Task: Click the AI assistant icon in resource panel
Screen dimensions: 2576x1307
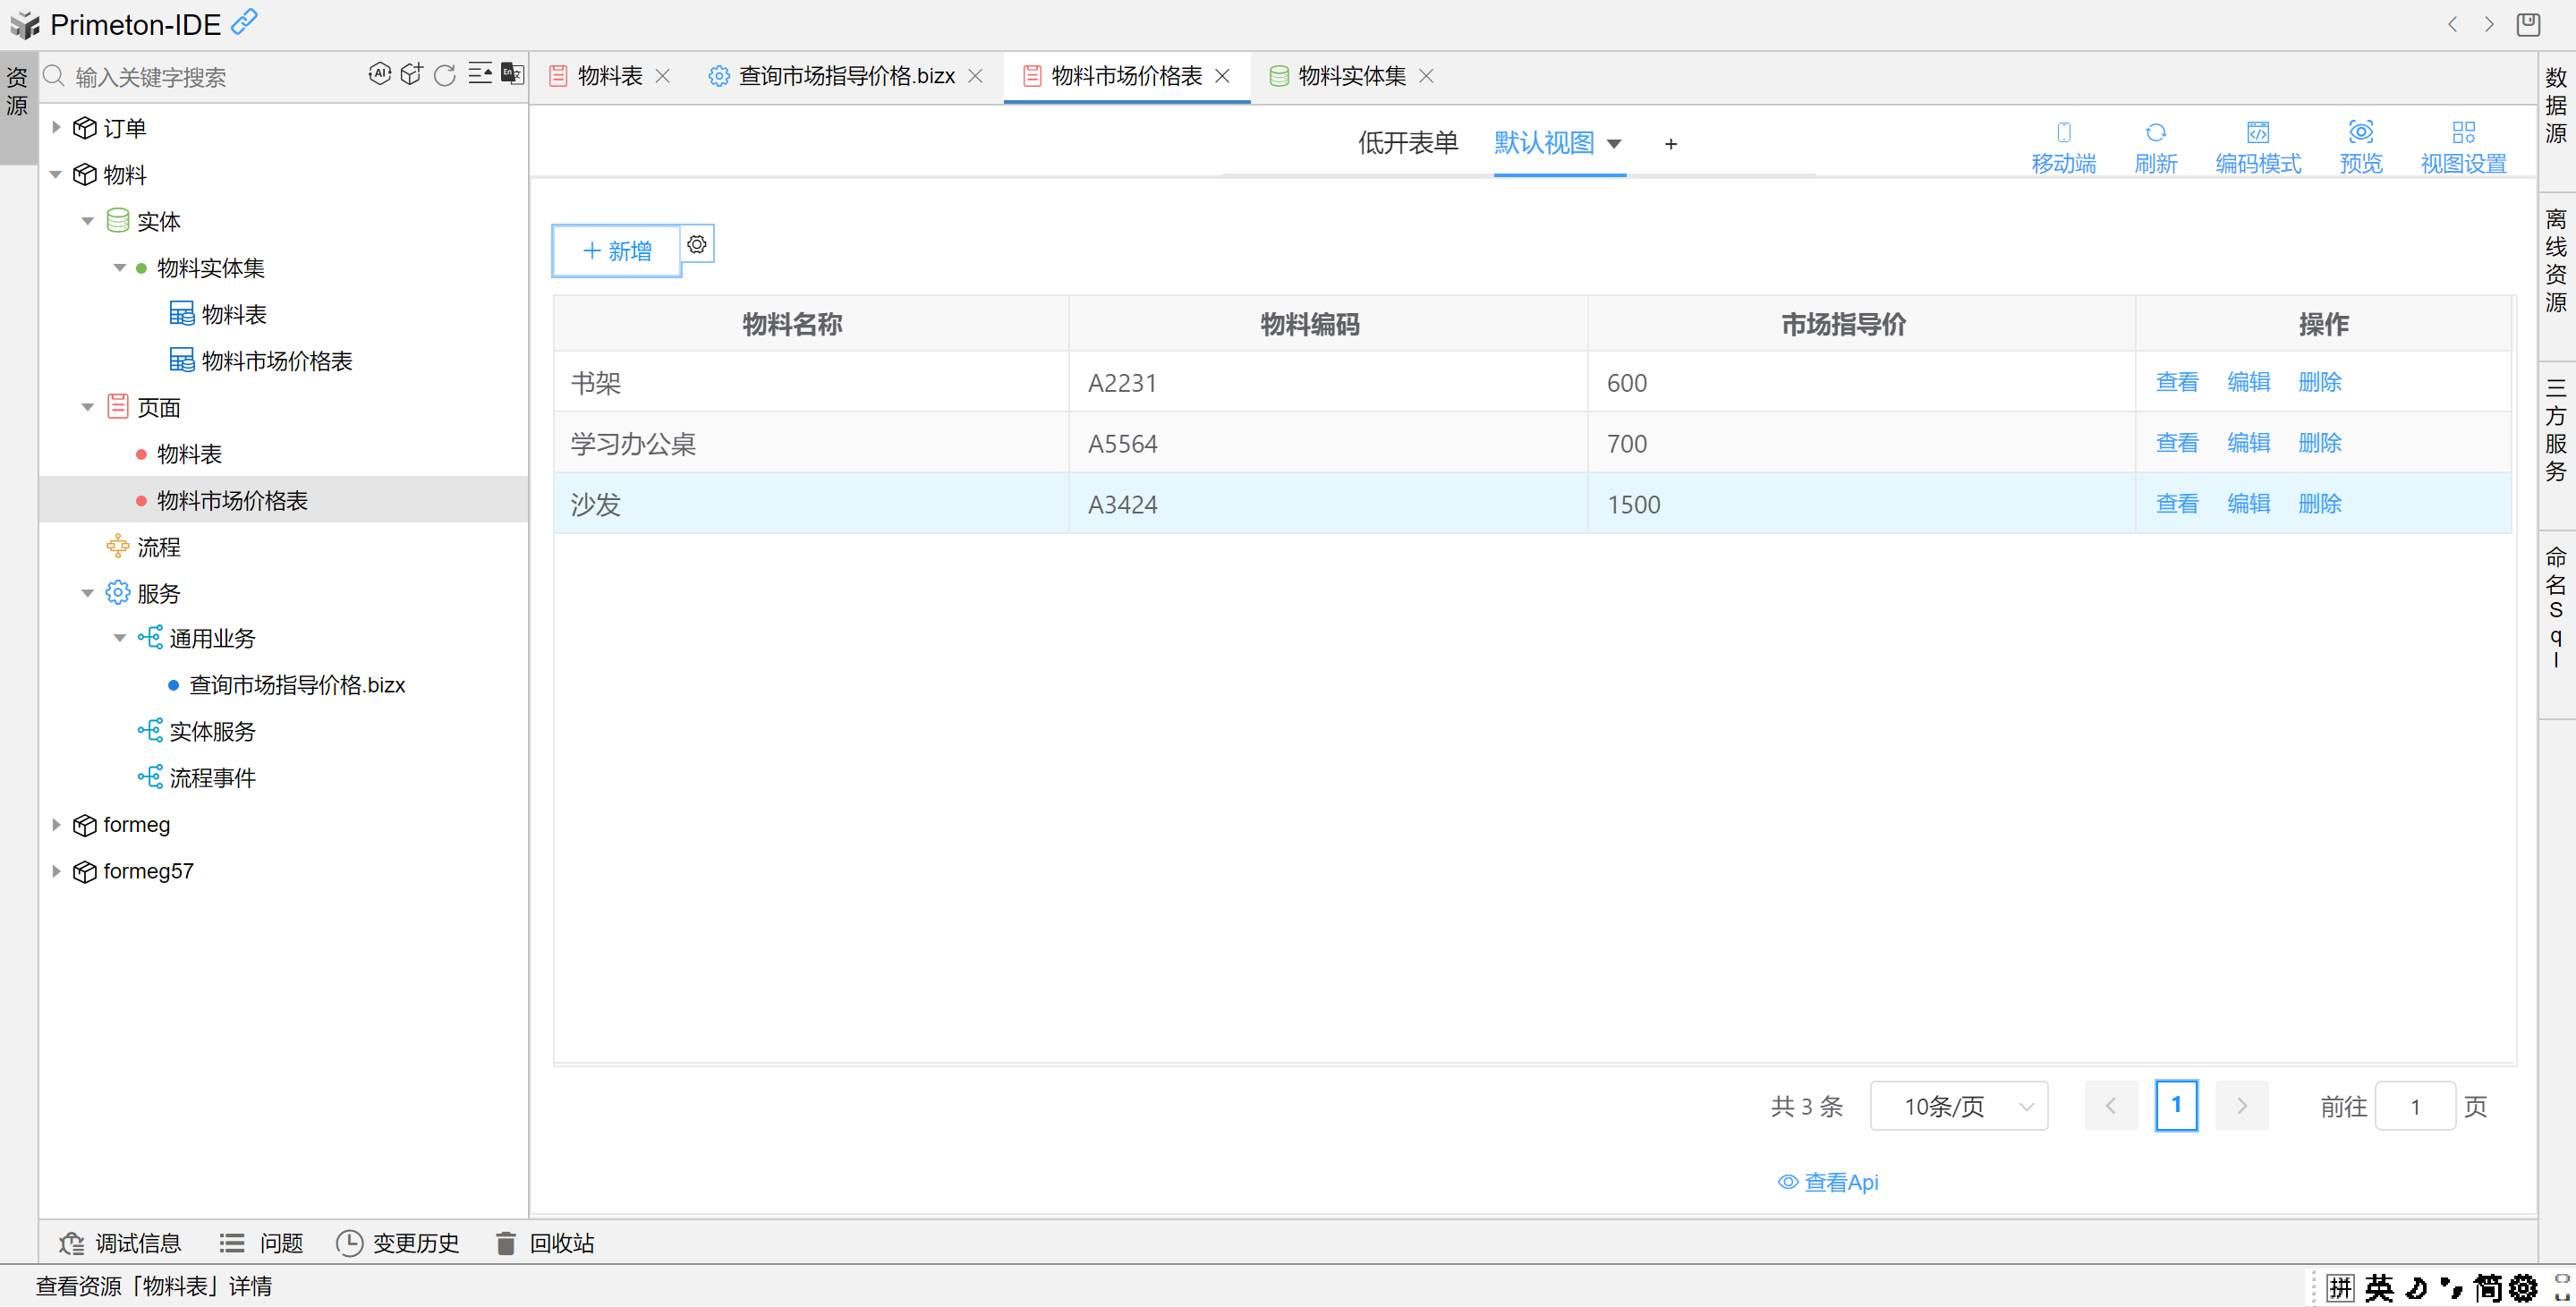Action: click(x=379, y=74)
